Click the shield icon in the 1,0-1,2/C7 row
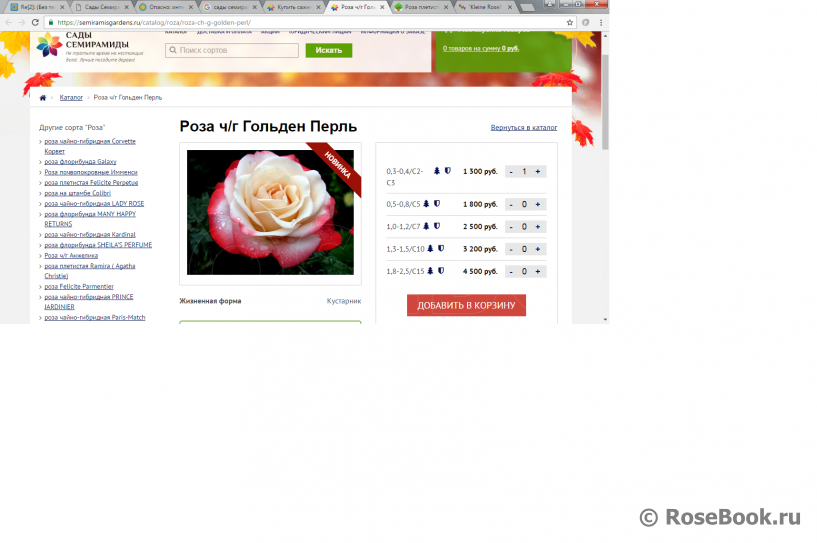The image size is (817, 543). pos(437,226)
